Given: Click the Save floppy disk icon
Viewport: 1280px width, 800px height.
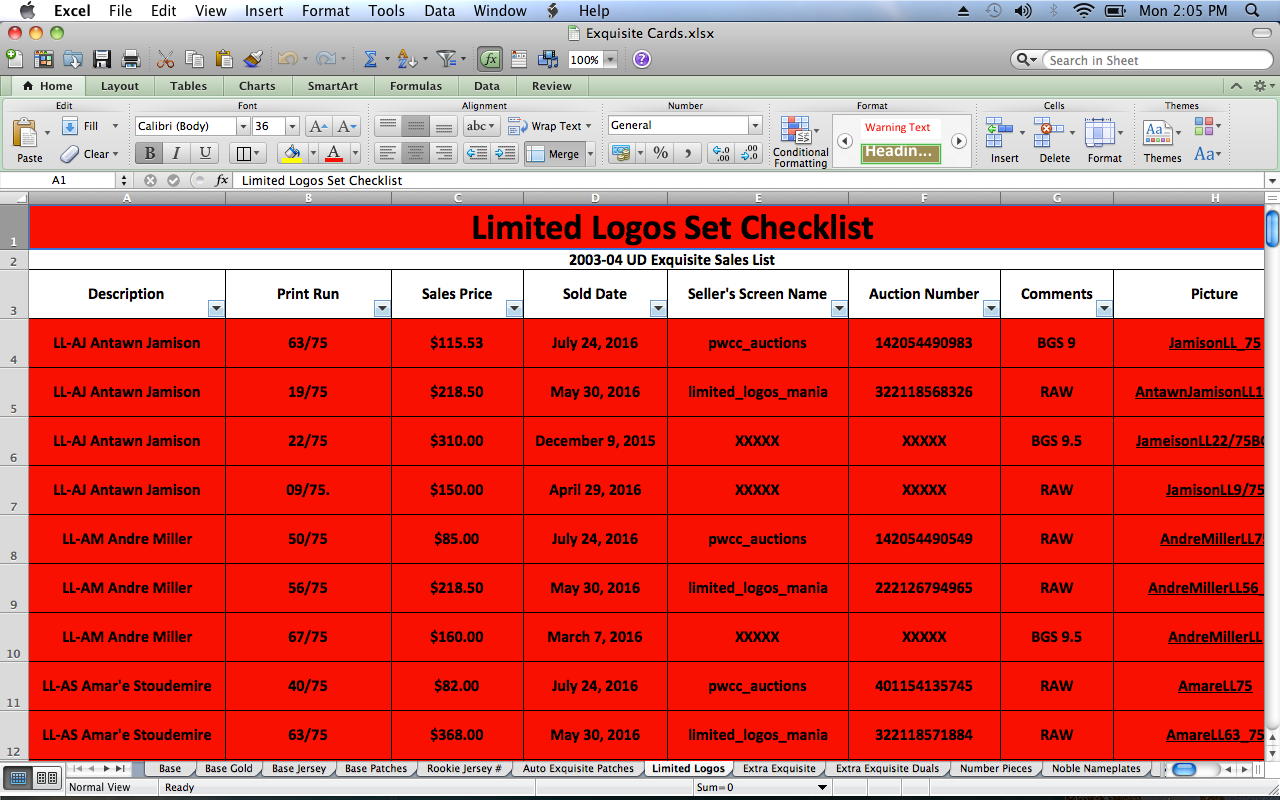Looking at the screenshot, I should click(x=102, y=60).
